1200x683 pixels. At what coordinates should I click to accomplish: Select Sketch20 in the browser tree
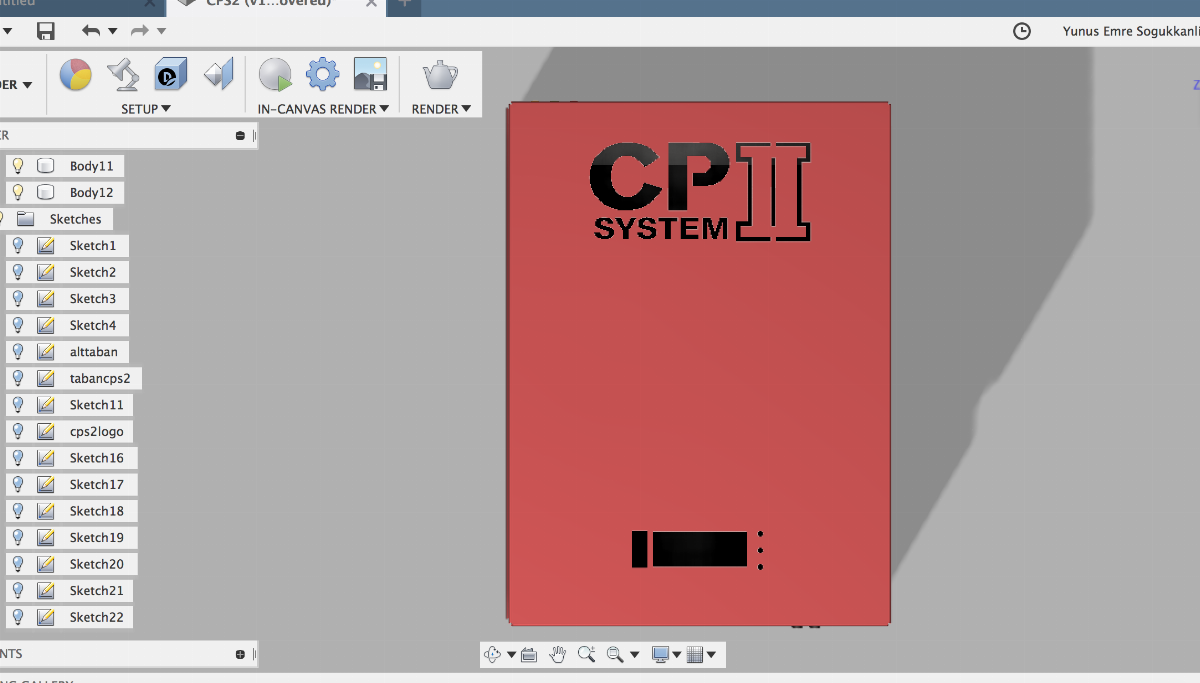pyautogui.click(x=97, y=564)
